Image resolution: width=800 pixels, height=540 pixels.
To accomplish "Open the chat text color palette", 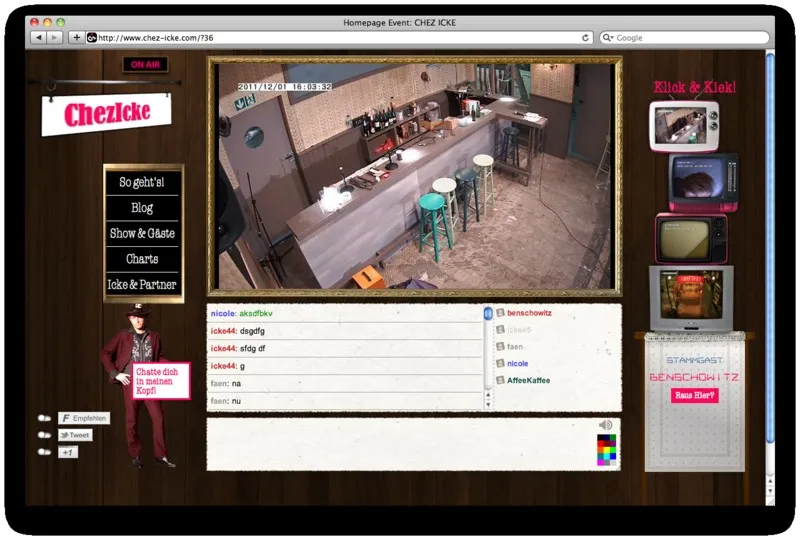I will coord(607,450).
